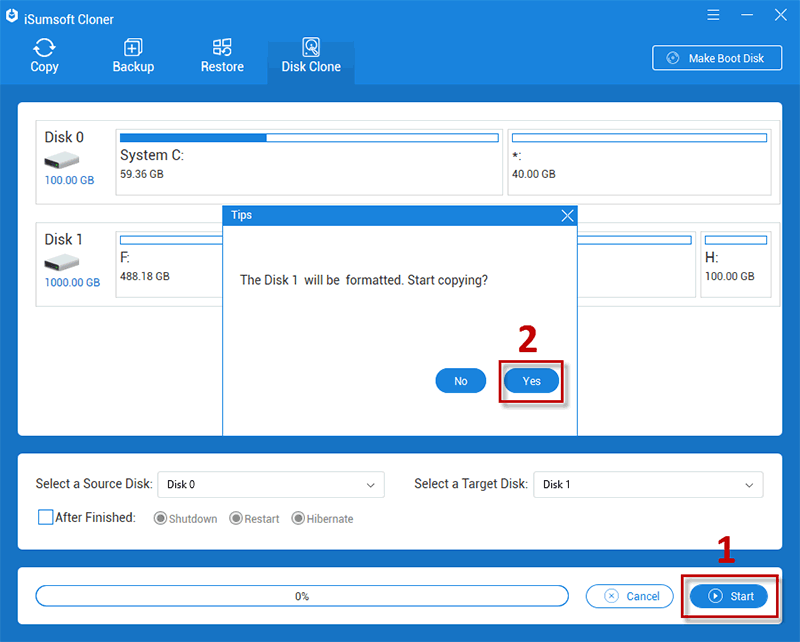
Task: Open the Restore tab
Action: pyautogui.click(x=222, y=56)
